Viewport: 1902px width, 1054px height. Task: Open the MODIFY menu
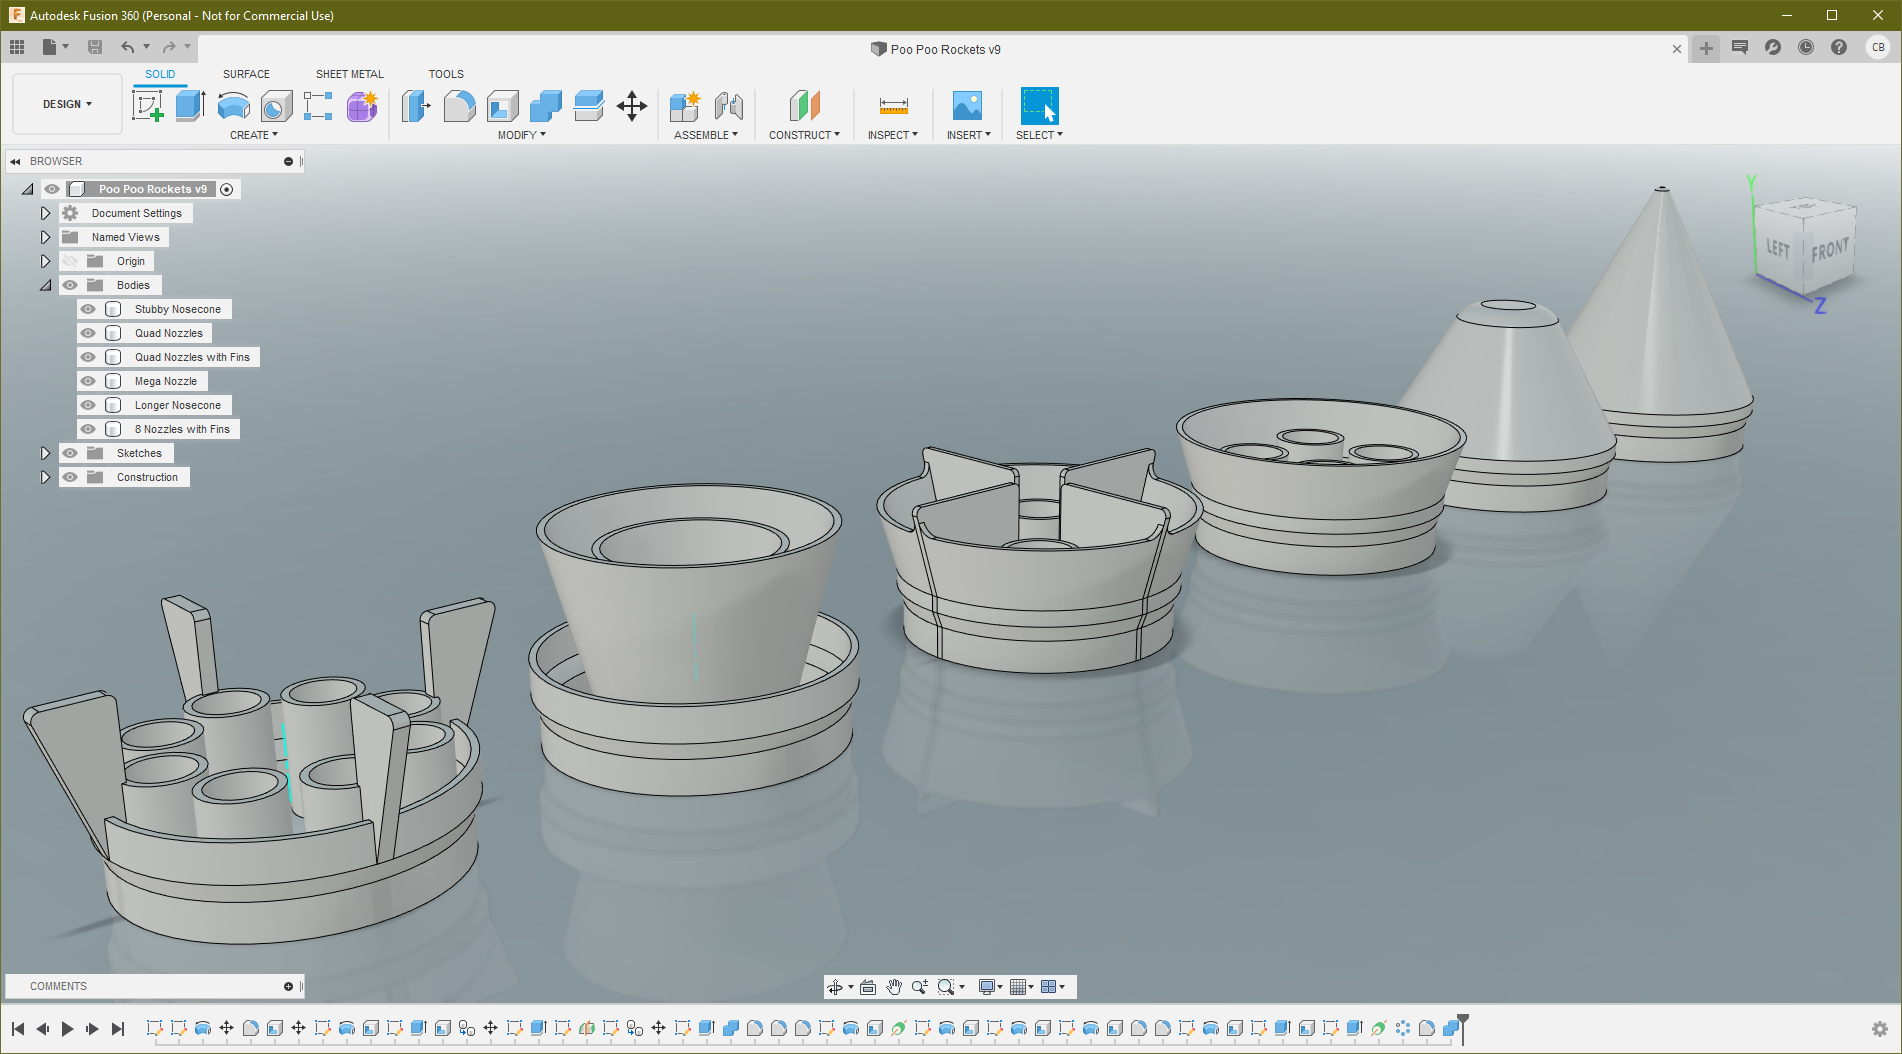(x=521, y=135)
